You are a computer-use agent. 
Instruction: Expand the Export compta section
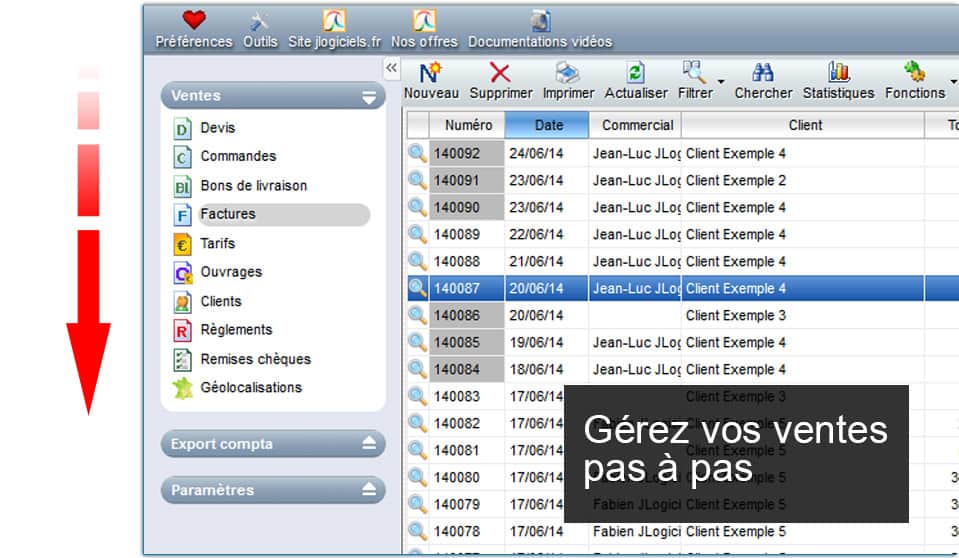click(369, 444)
